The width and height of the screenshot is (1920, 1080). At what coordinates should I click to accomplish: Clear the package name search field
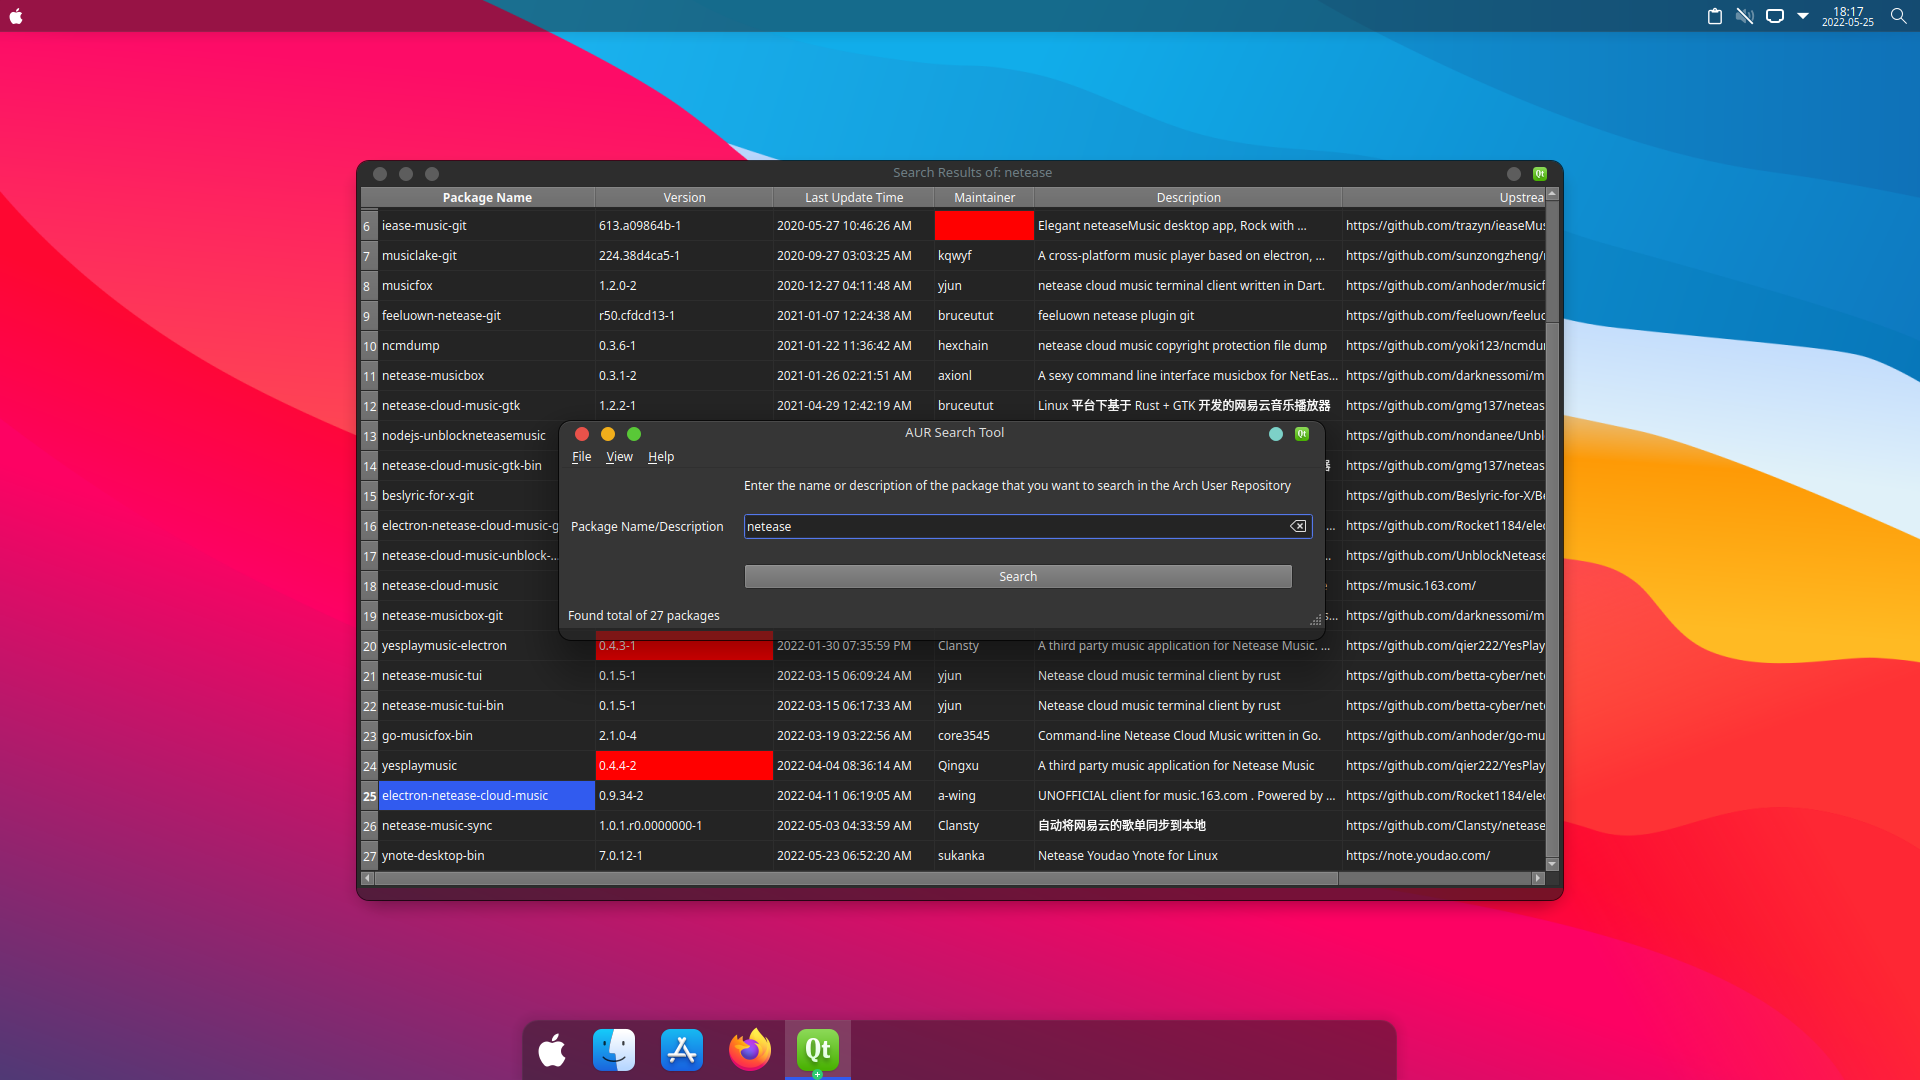pos(1298,526)
